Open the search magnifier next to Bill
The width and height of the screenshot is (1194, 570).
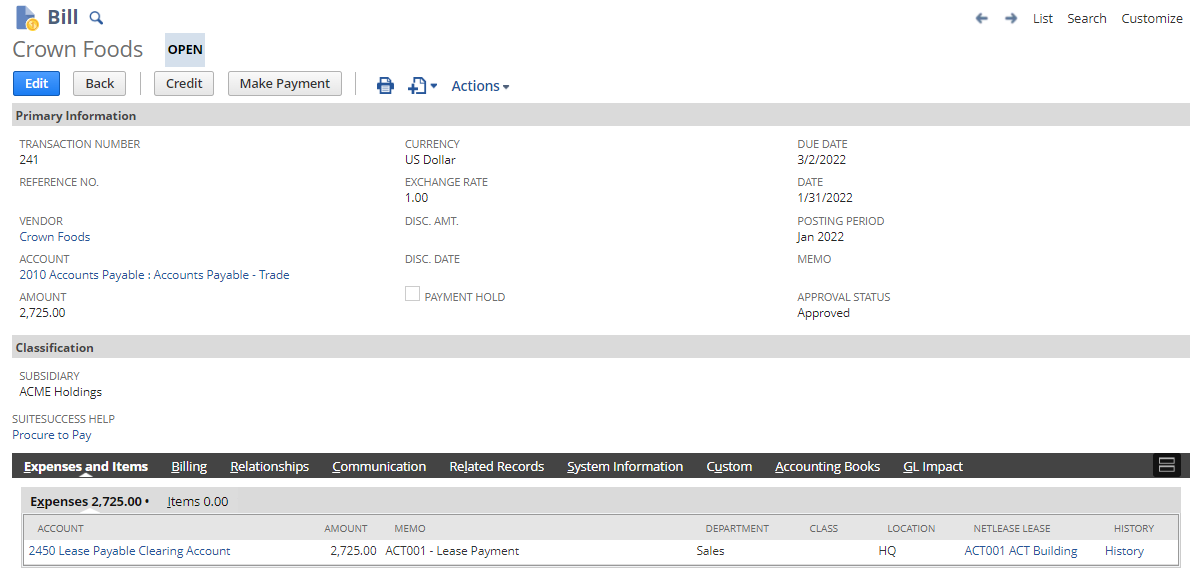(96, 18)
